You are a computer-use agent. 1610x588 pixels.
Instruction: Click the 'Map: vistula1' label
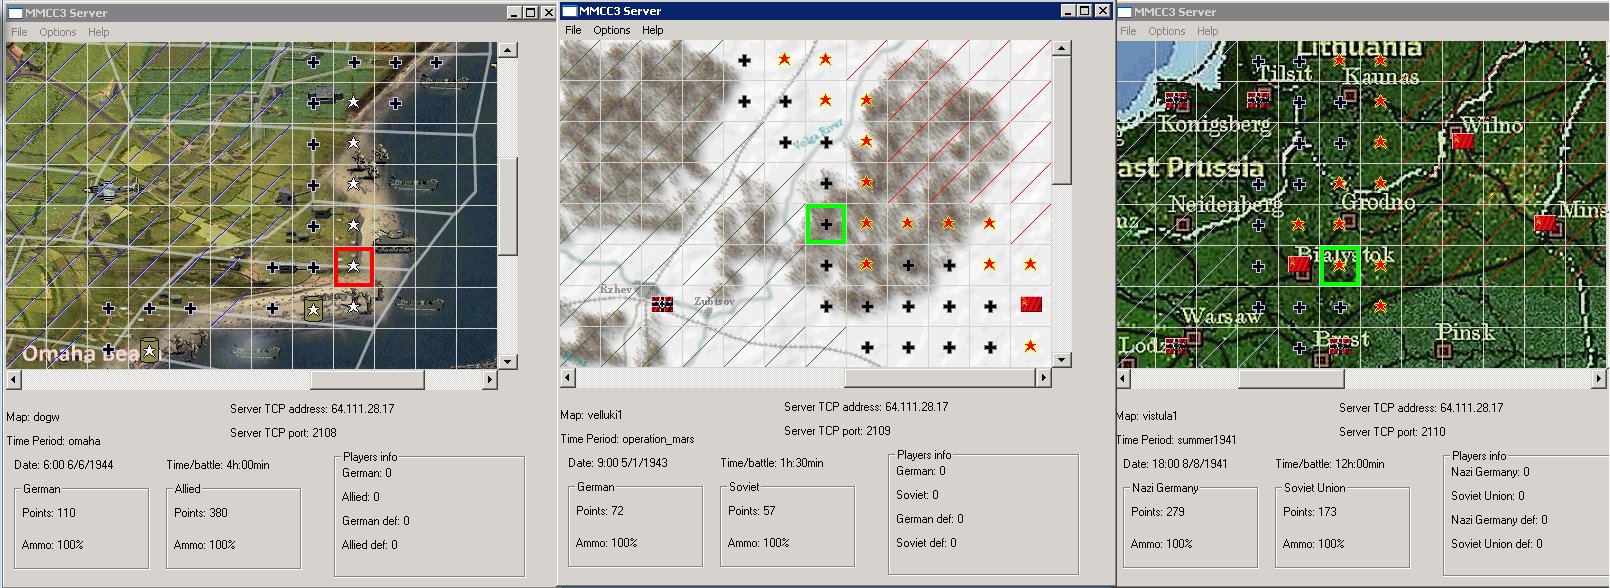[x=1147, y=416]
